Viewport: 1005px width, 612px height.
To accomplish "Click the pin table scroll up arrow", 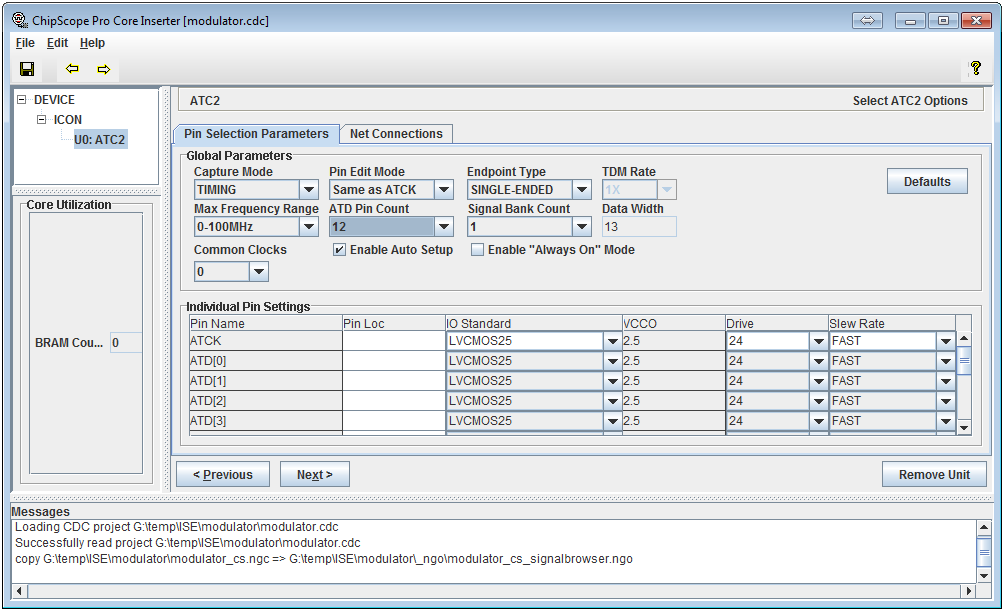I will (964, 338).
